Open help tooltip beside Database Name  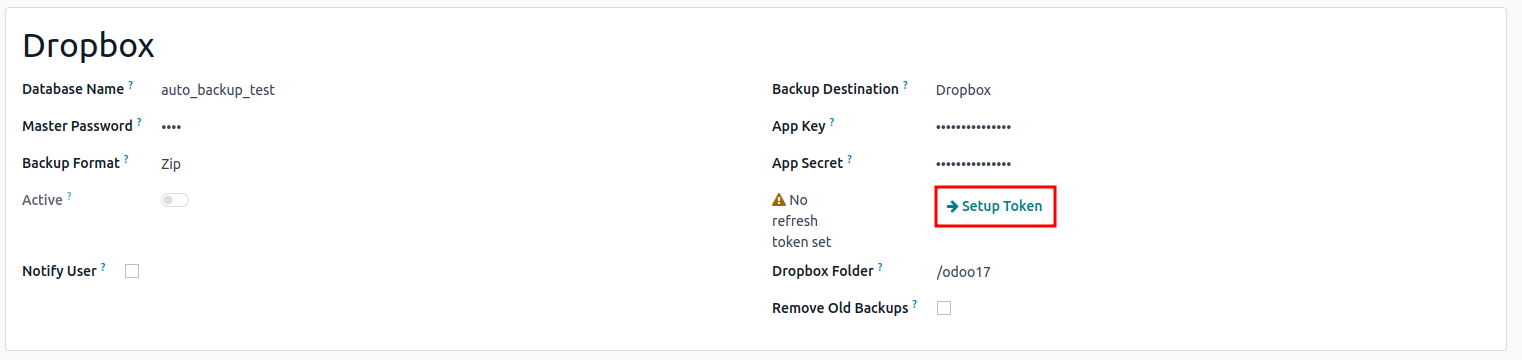(x=130, y=86)
